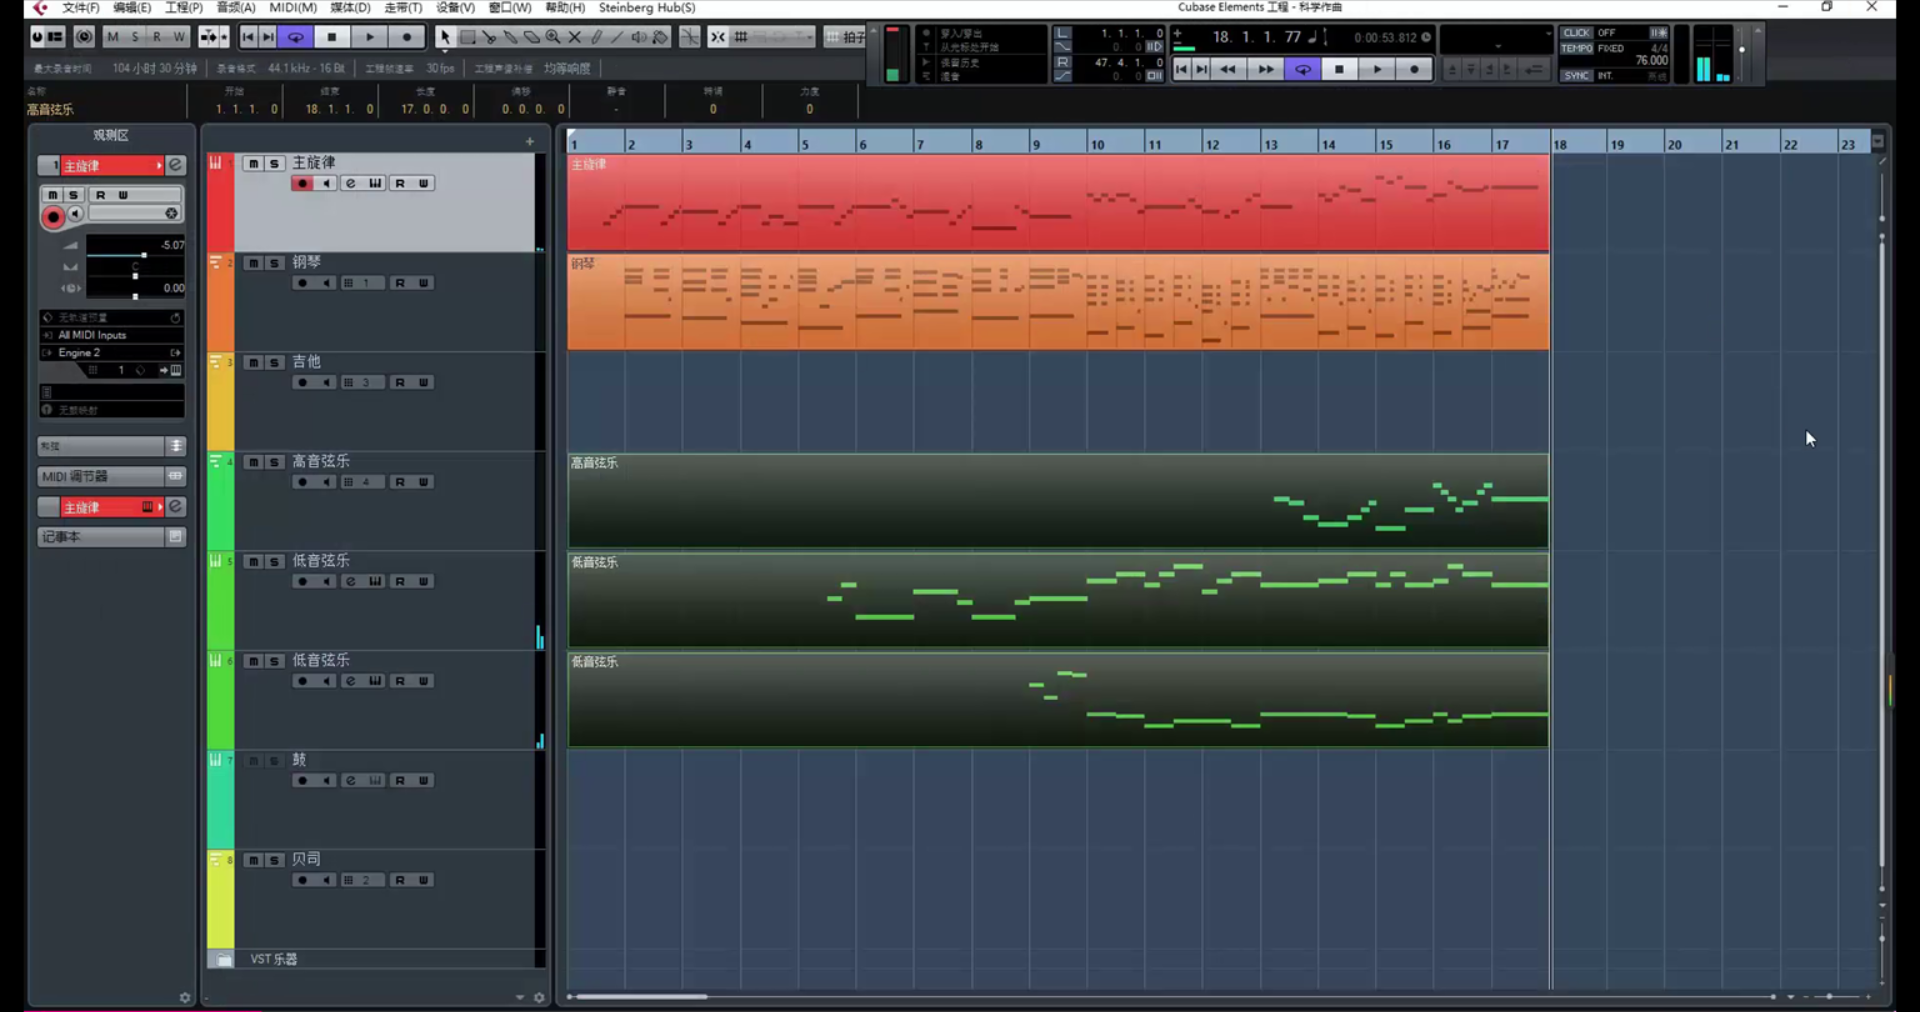
Task: Open 工程(P) menu
Action: (x=184, y=8)
